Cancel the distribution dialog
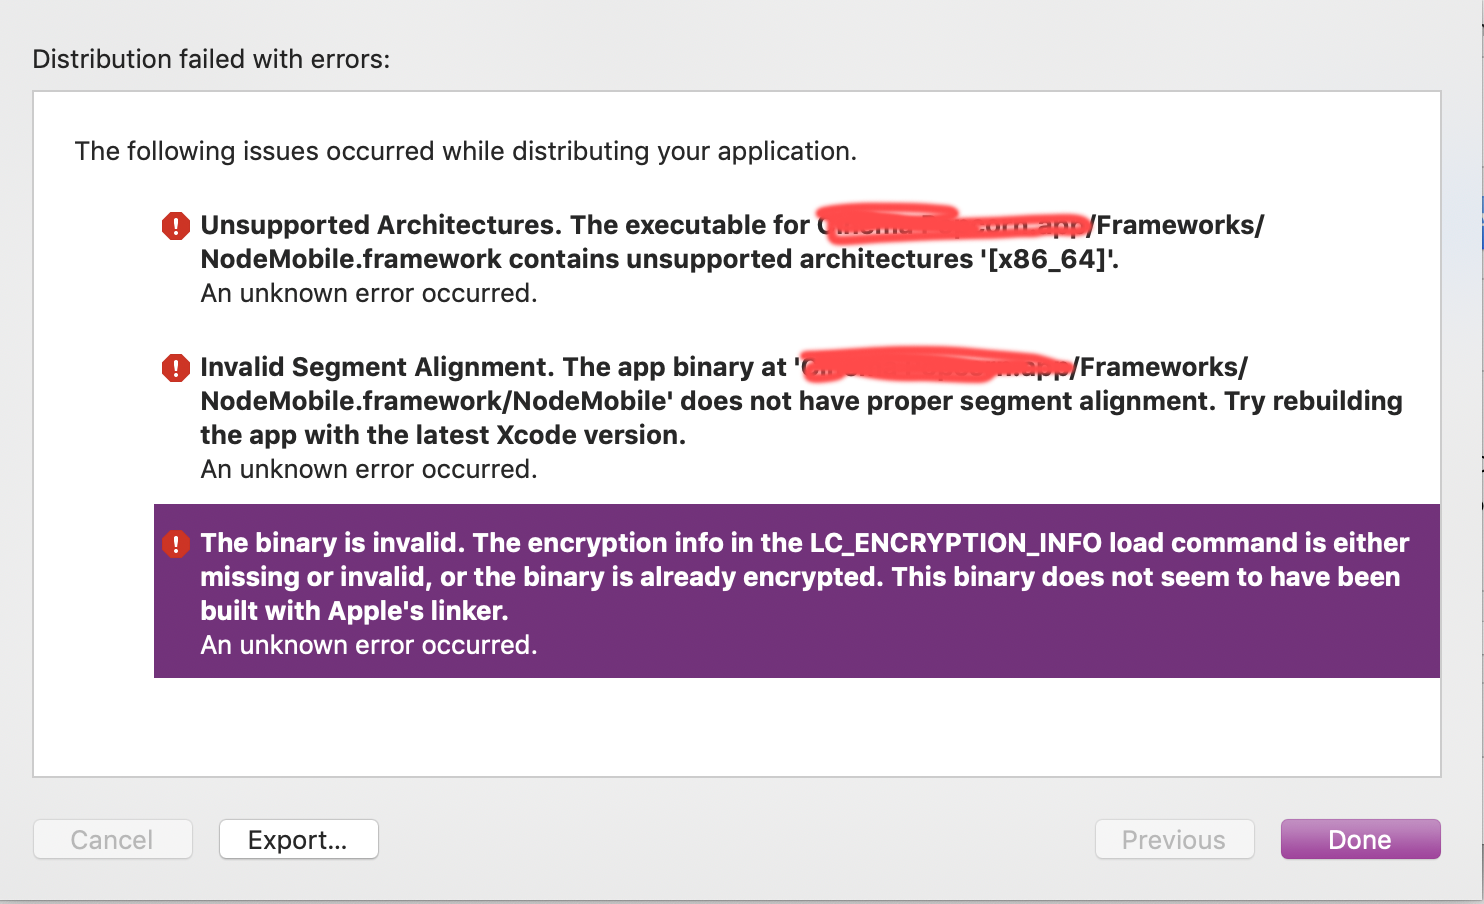The image size is (1484, 904). tap(112, 839)
